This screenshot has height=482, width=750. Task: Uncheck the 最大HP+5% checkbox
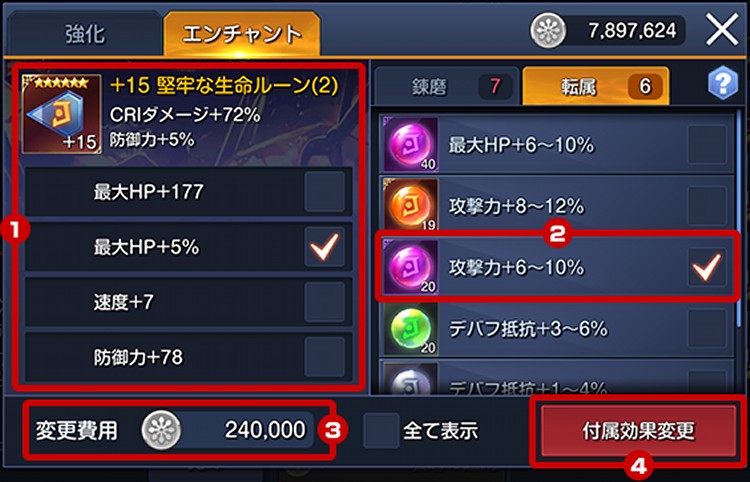click(325, 247)
